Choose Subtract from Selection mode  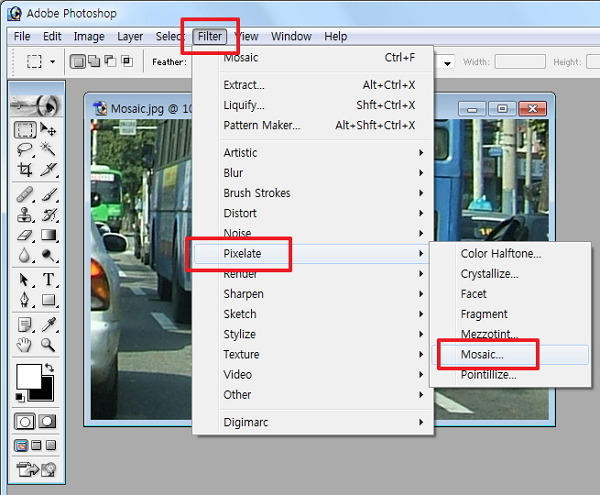110,61
